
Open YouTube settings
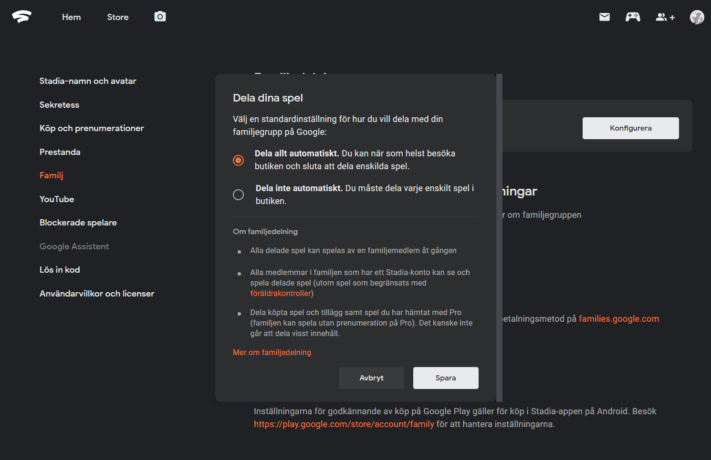tap(57, 199)
